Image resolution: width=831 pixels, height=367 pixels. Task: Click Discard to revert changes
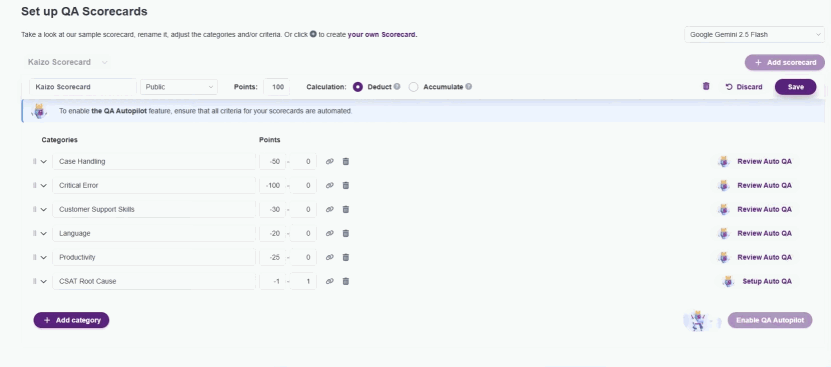(744, 87)
